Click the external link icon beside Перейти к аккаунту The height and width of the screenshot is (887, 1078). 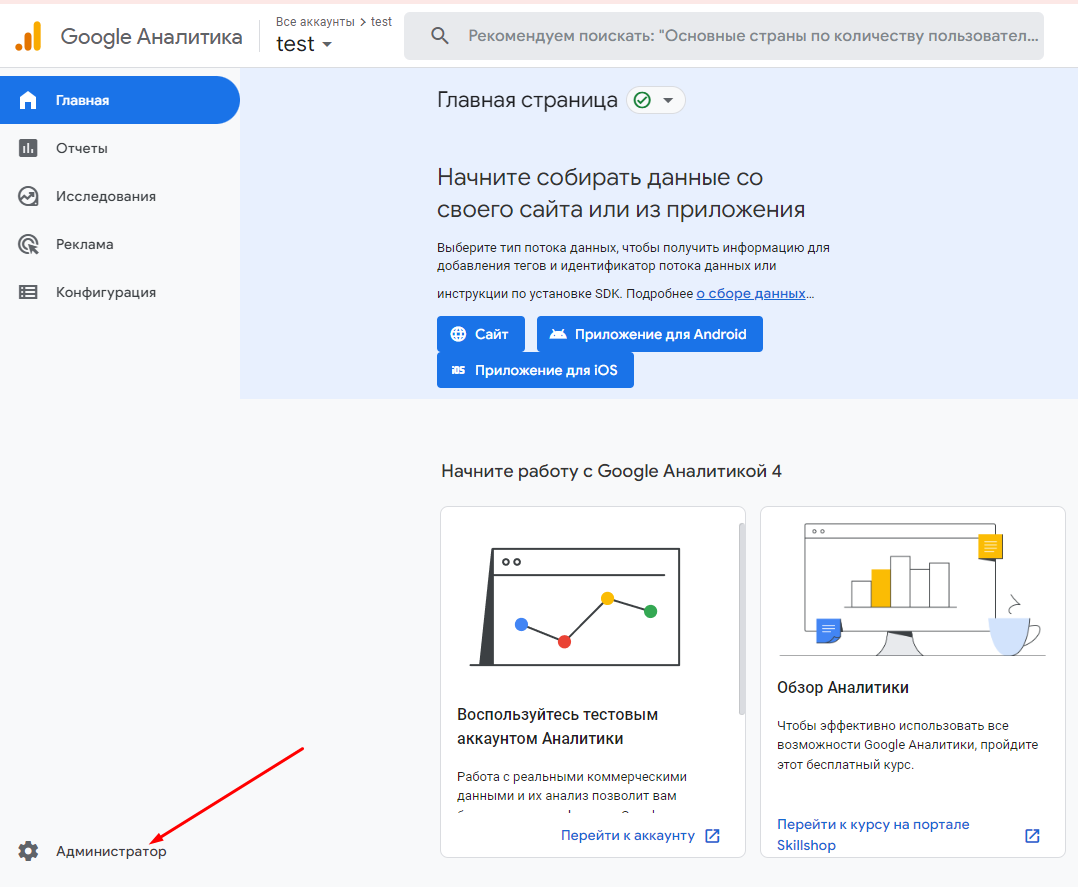pos(712,836)
